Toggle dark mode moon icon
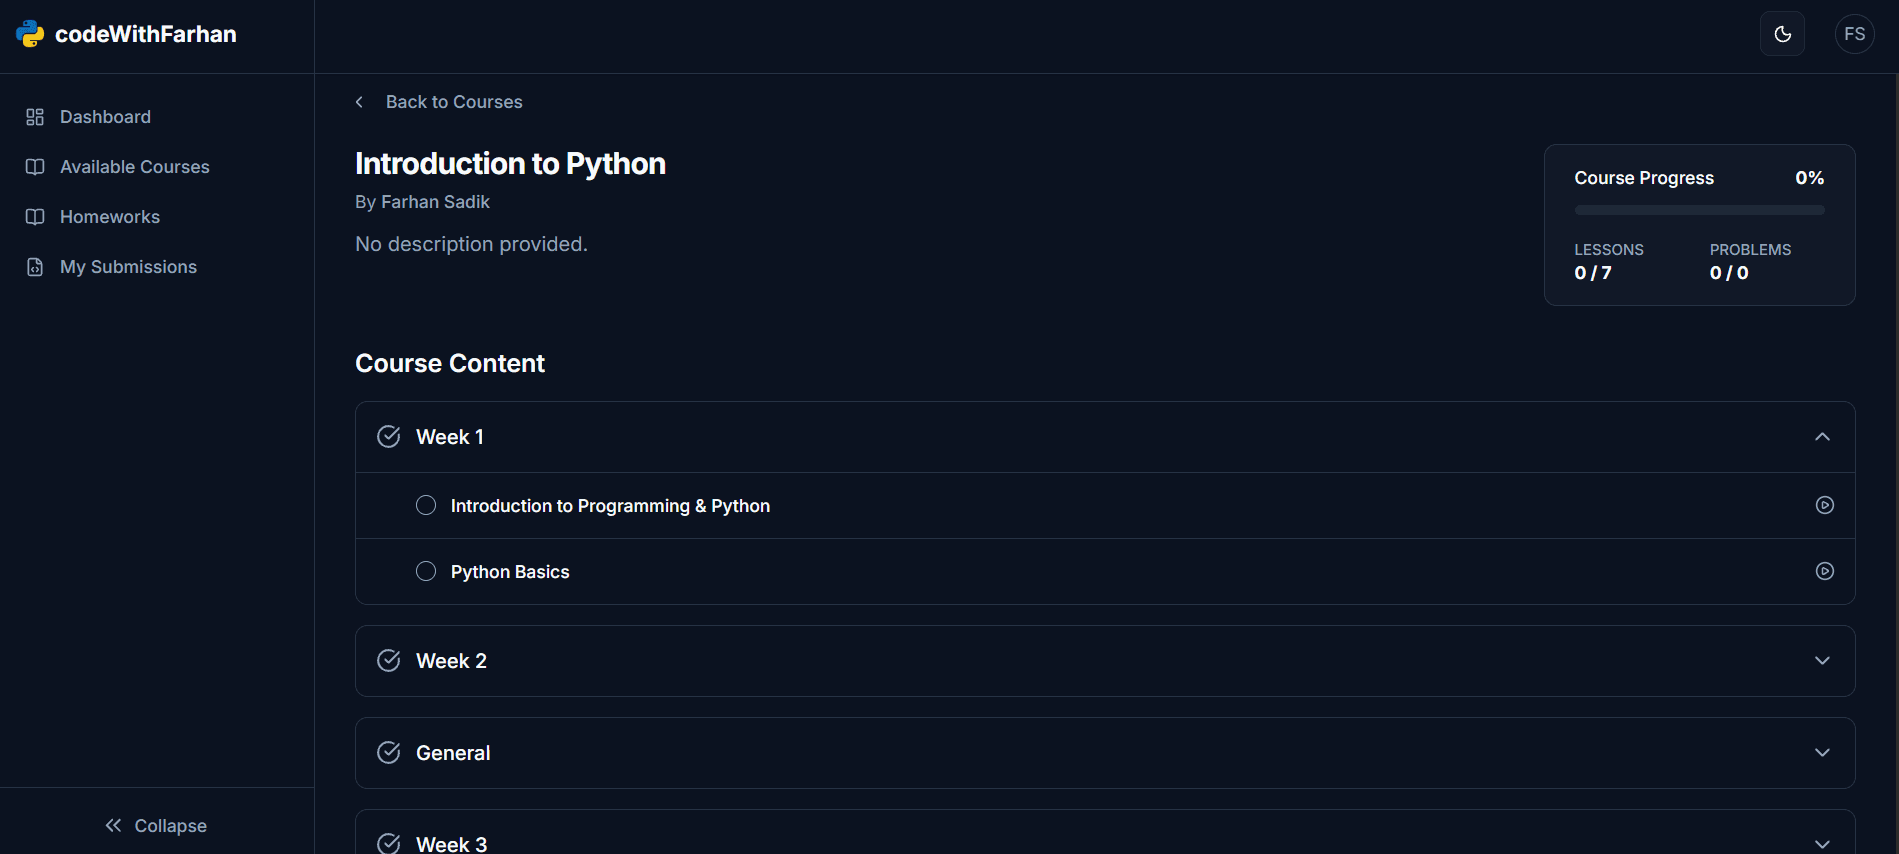This screenshot has height=854, width=1899. [x=1782, y=34]
